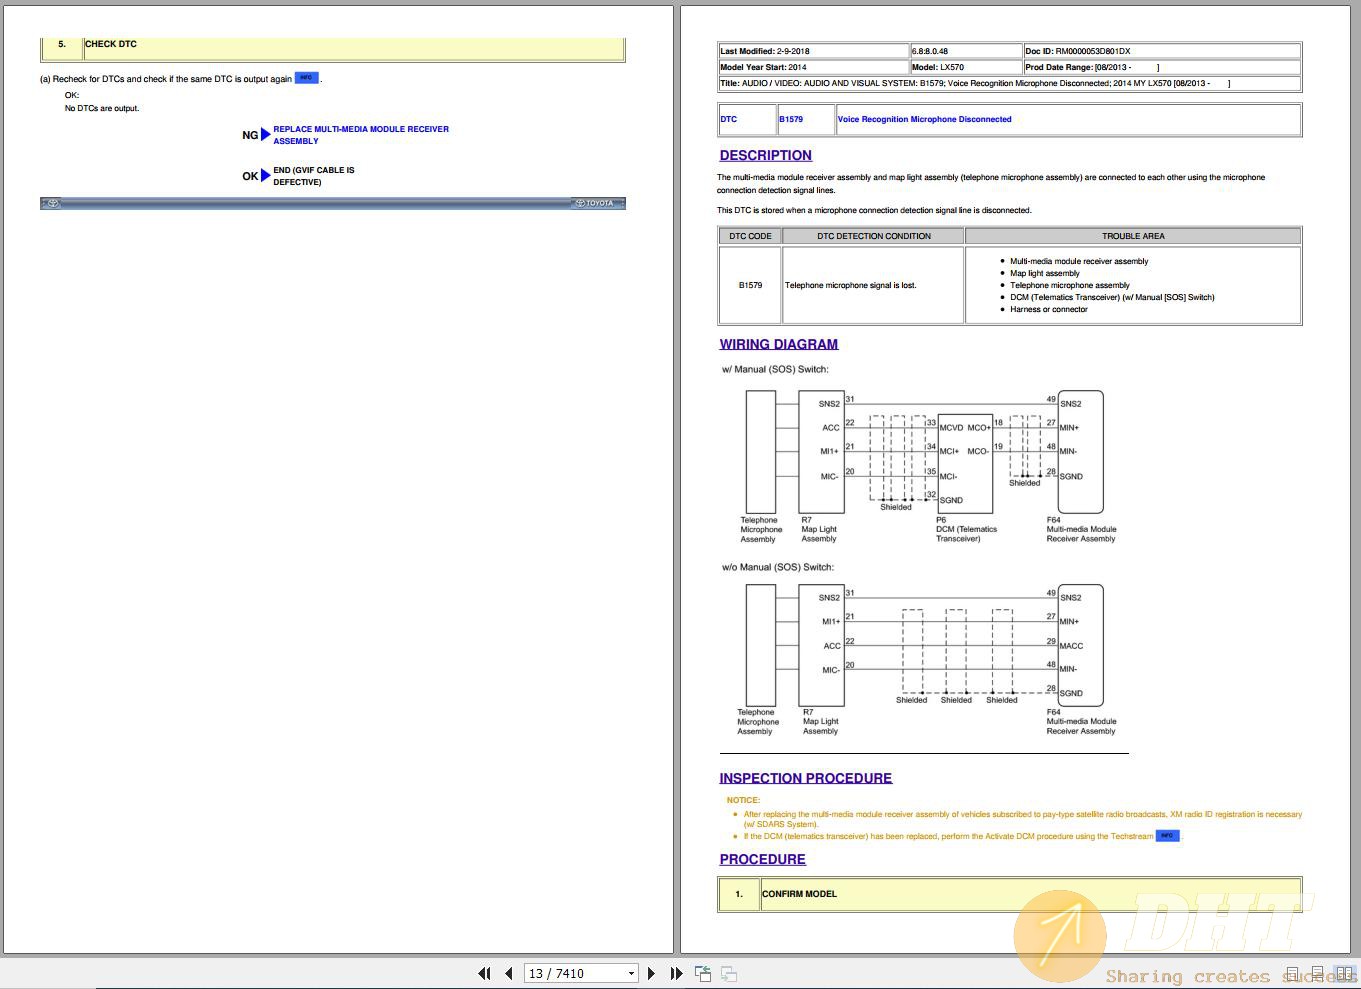Click the OK arrow marker
The height and width of the screenshot is (989, 1361).
pyautogui.click(x=265, y=176)
